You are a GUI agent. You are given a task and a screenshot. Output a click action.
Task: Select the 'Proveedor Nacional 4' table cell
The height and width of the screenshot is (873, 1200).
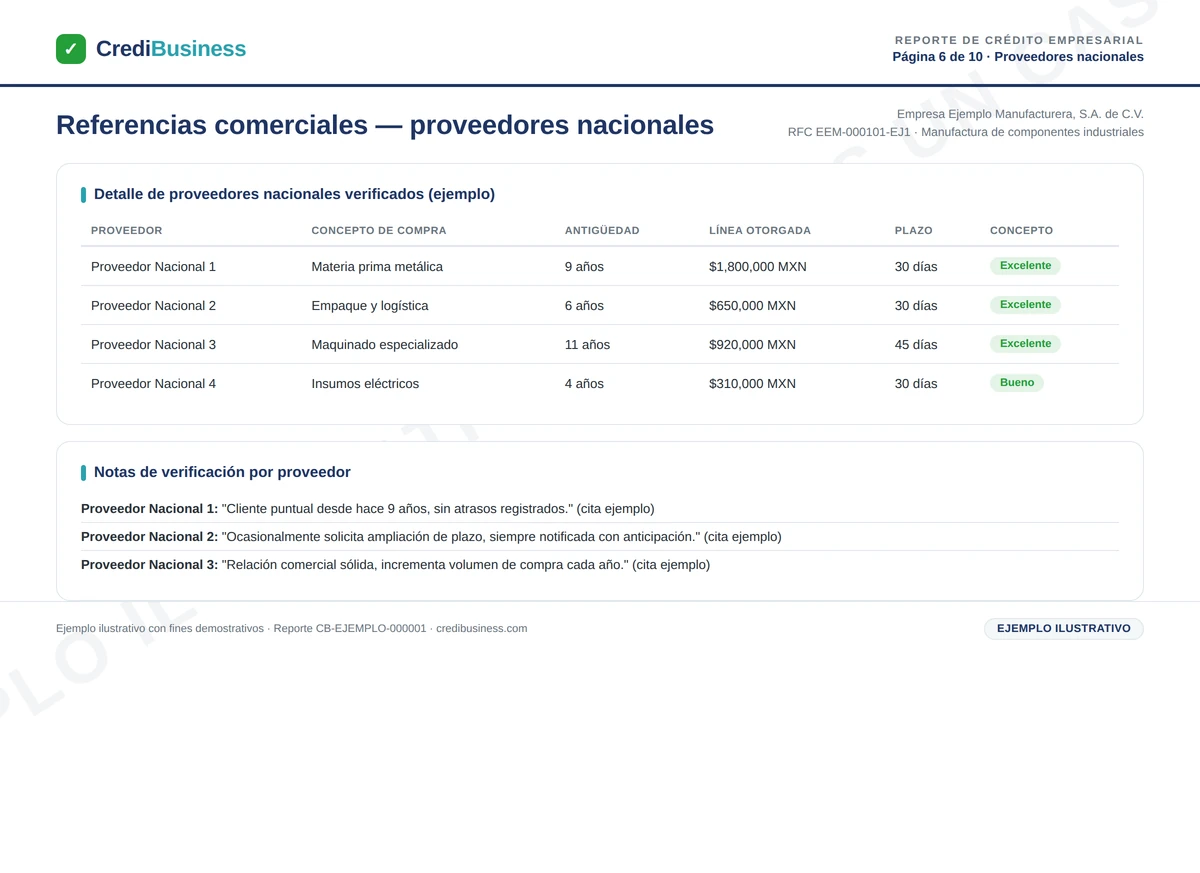[153, 384]
